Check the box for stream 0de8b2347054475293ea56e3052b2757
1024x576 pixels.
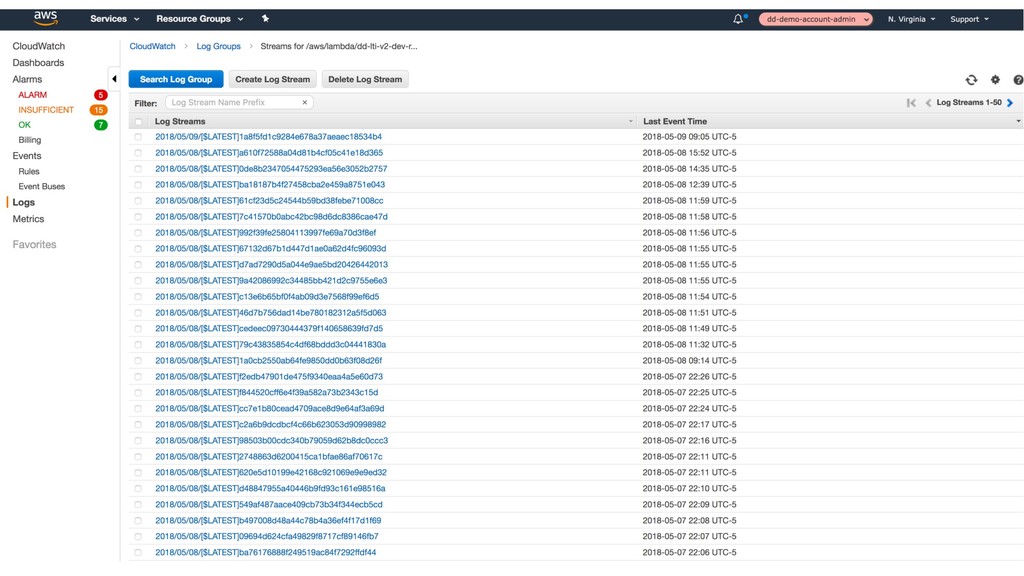tap(138, 169)
